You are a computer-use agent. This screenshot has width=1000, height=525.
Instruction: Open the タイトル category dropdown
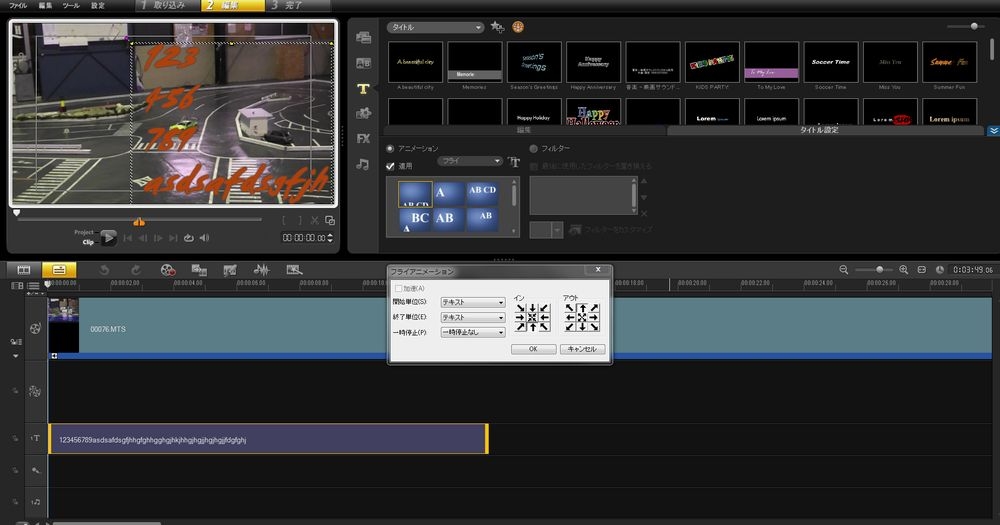[x=435, y=27]
